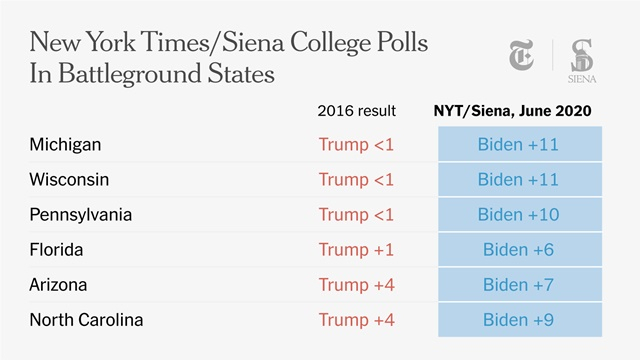Select the Pennsylvania row label
Viewport: 640px width, 360px height.
click(x=80, y=215)
